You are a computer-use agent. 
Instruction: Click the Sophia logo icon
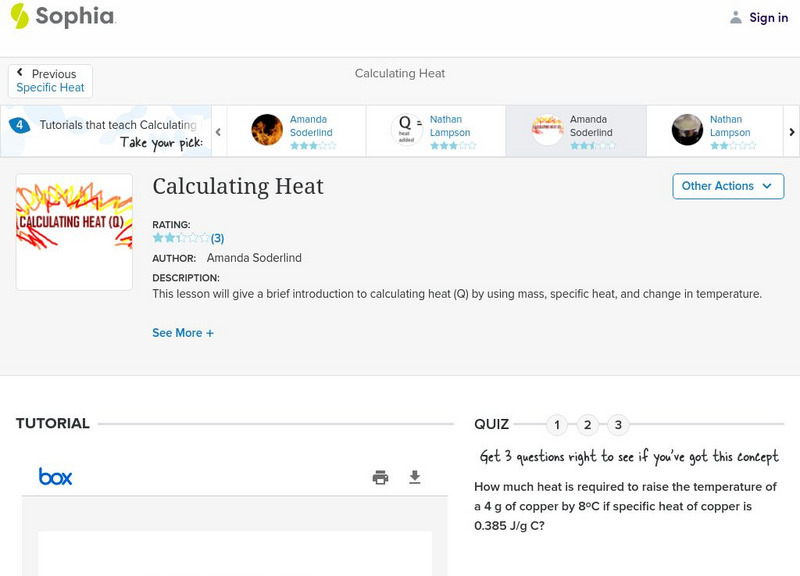point(19,16)
